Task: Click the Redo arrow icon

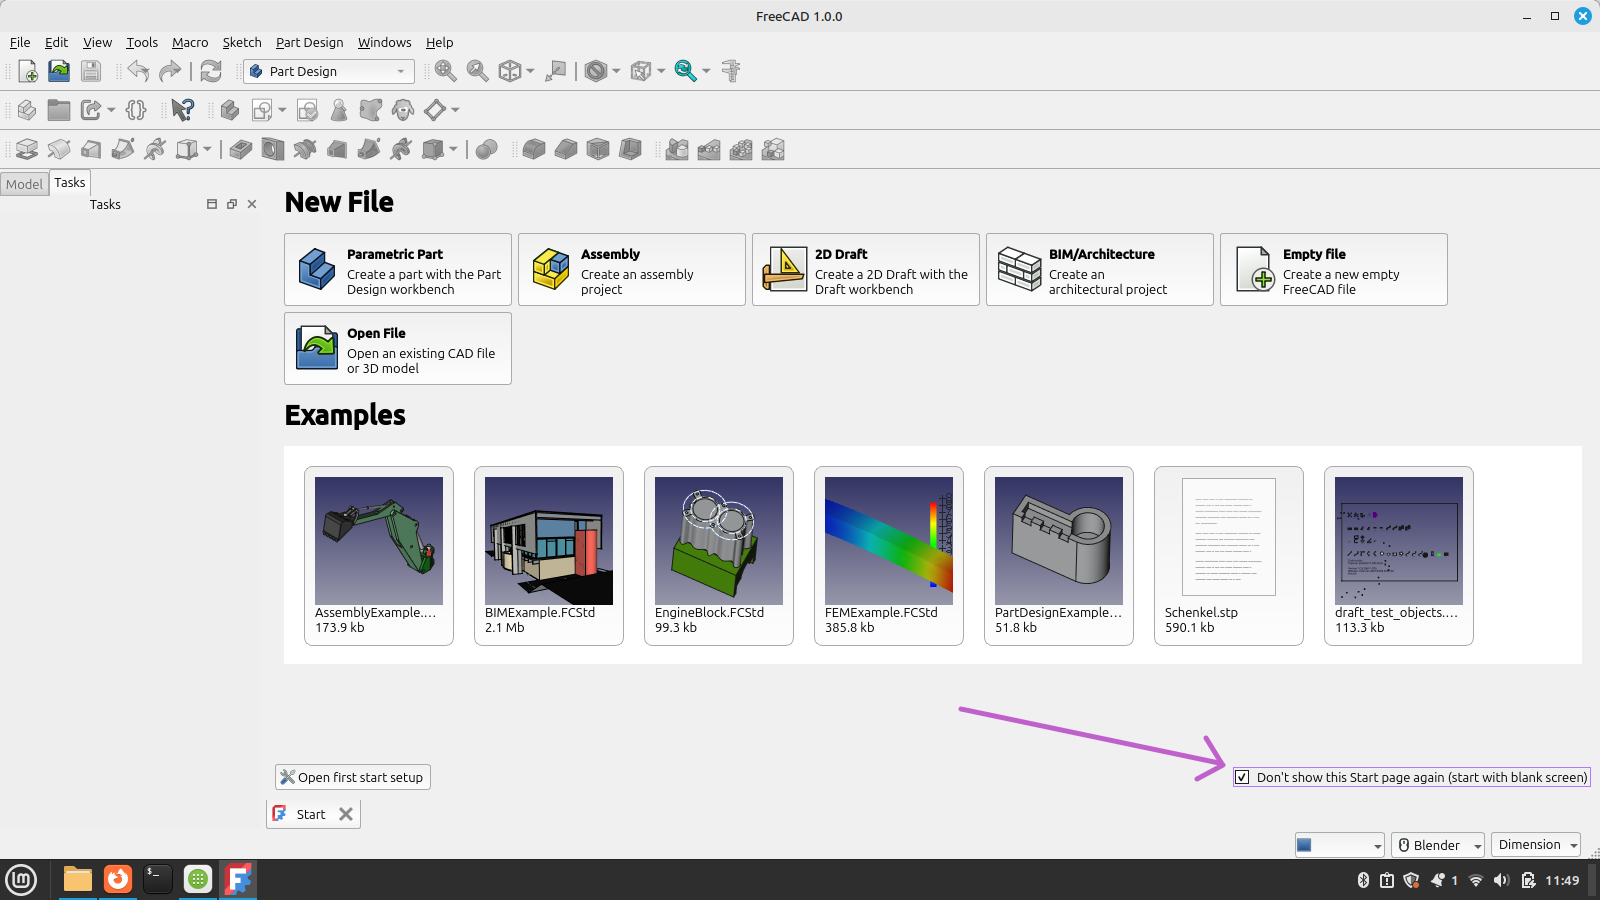Action: pos(170,71)
